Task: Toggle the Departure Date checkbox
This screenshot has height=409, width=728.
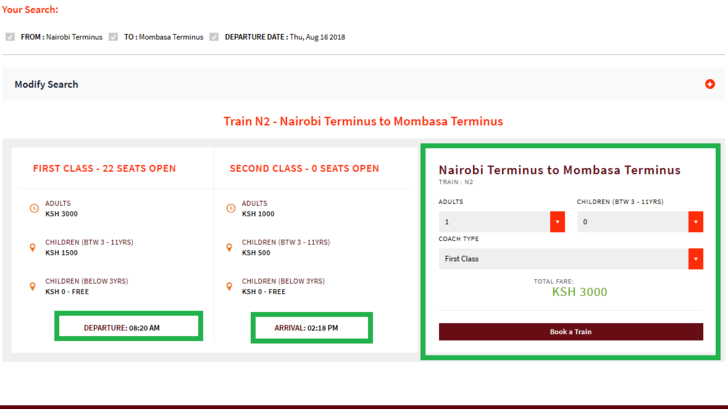Action: pos(214,37)
